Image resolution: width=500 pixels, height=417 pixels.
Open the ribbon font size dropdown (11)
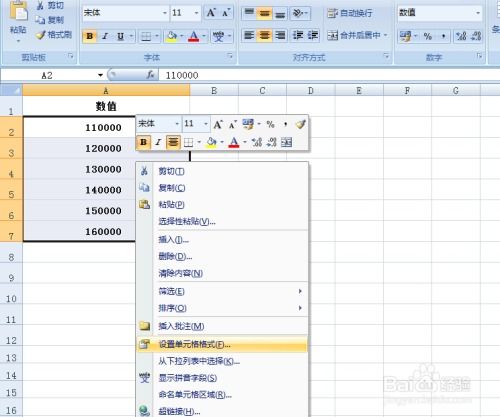196,13
